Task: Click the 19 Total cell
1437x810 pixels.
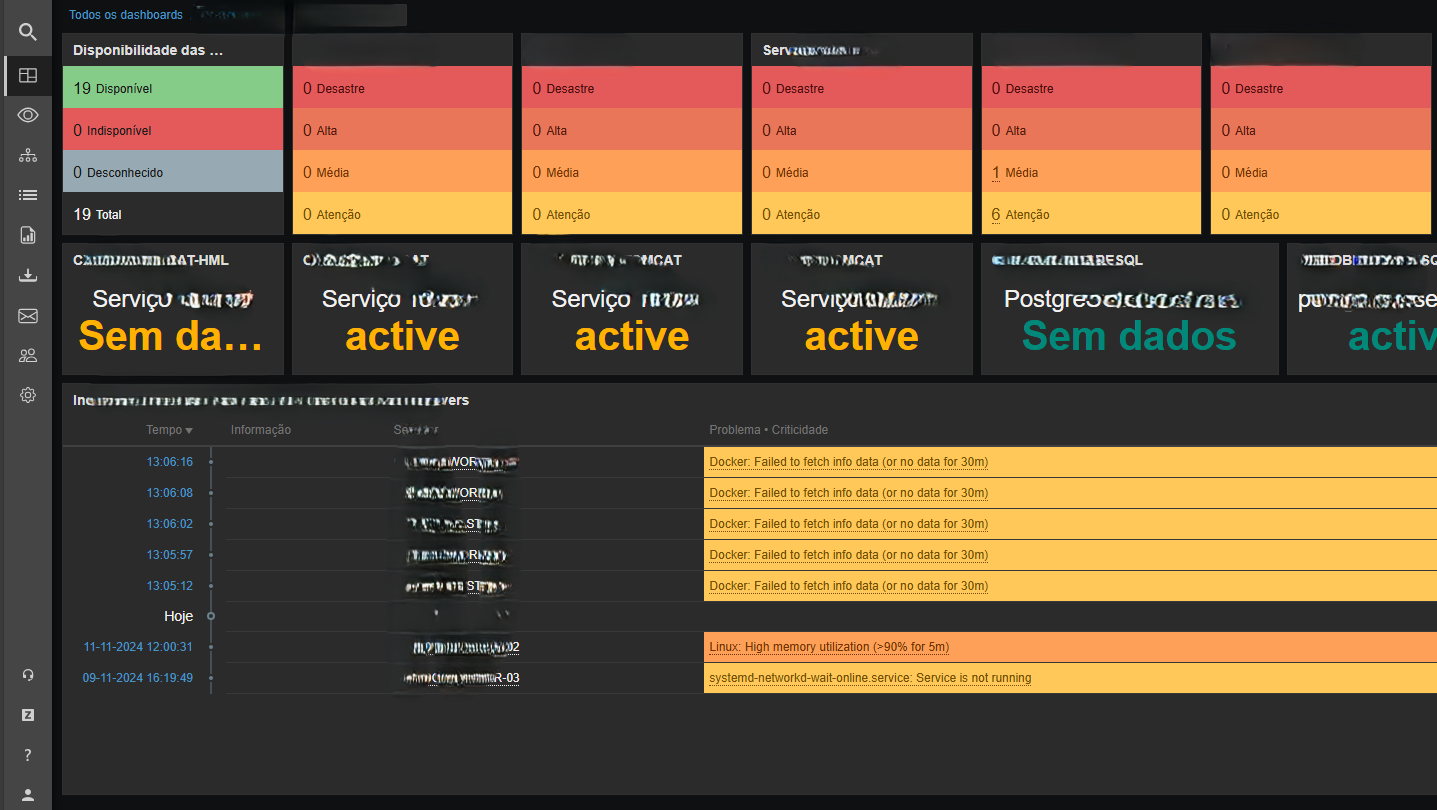Action: (x=173, y=214)
